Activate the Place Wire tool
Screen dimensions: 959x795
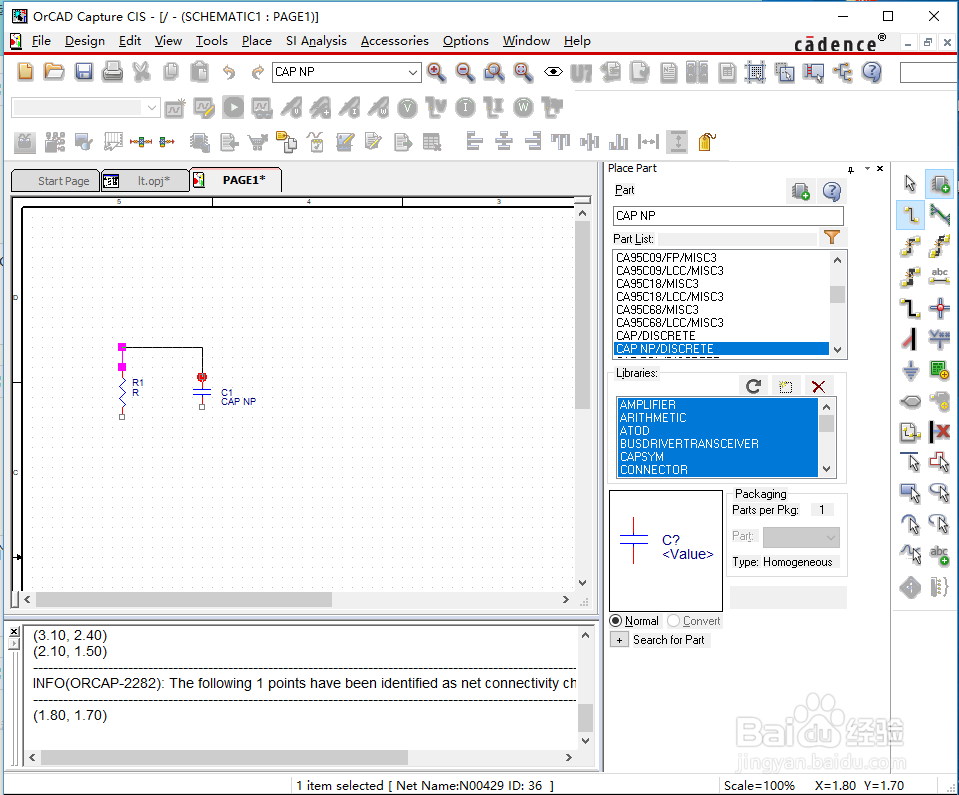[x=910, y=215]
